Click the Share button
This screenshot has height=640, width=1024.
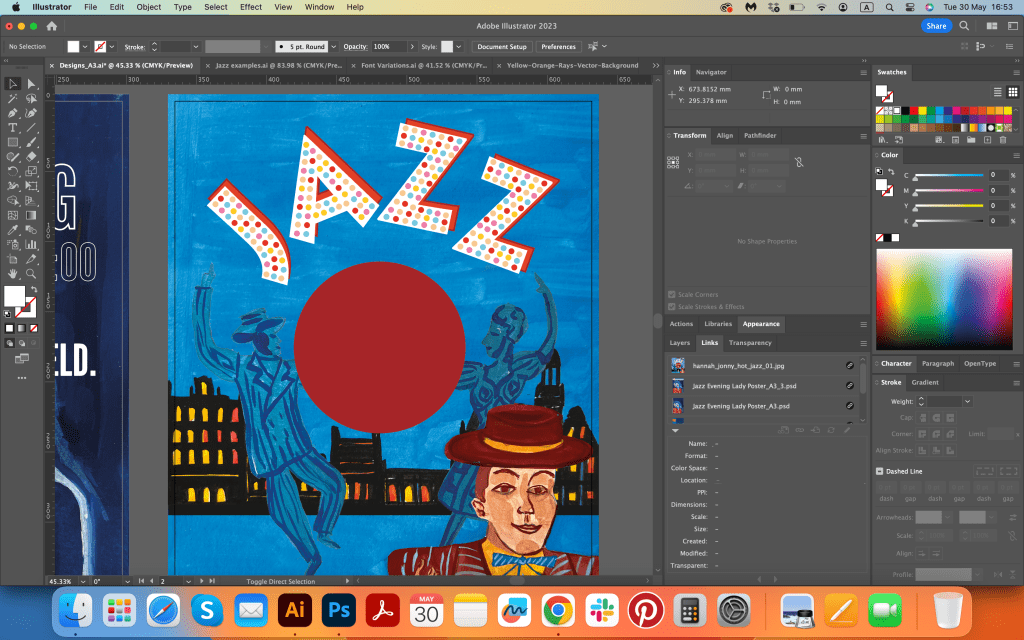[936, 26]
